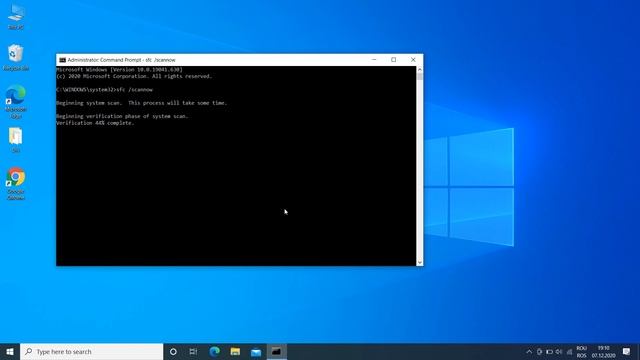Check the battery status tray icon
Image resolution: width=640 pixels, height=360 pixels.
coord(549,351)
